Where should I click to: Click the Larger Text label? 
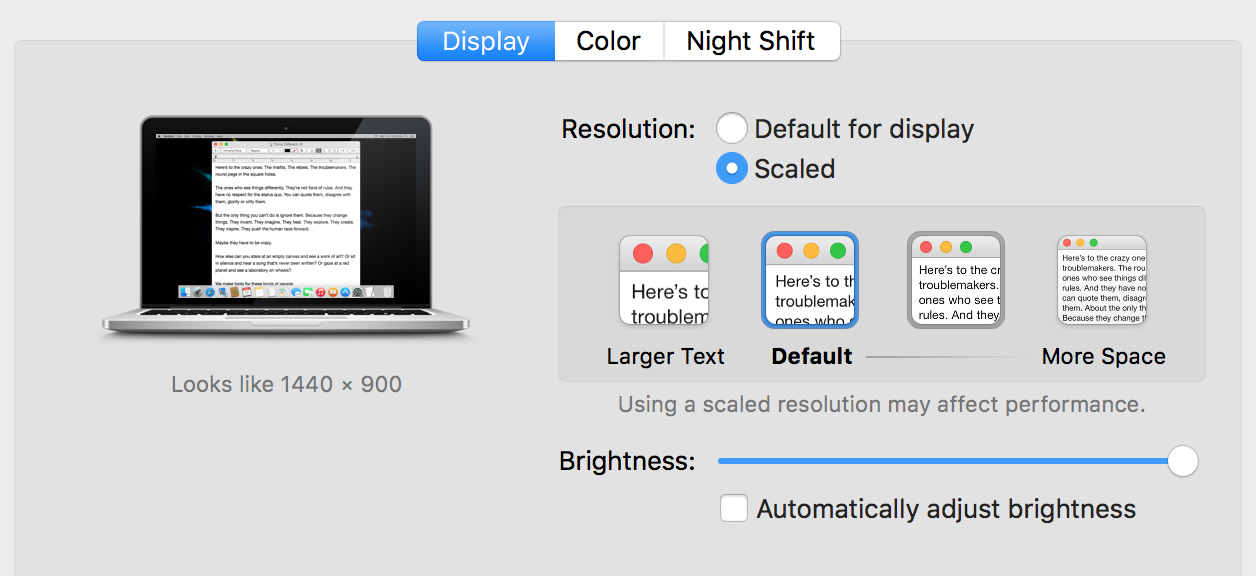[x=666, y=356]
